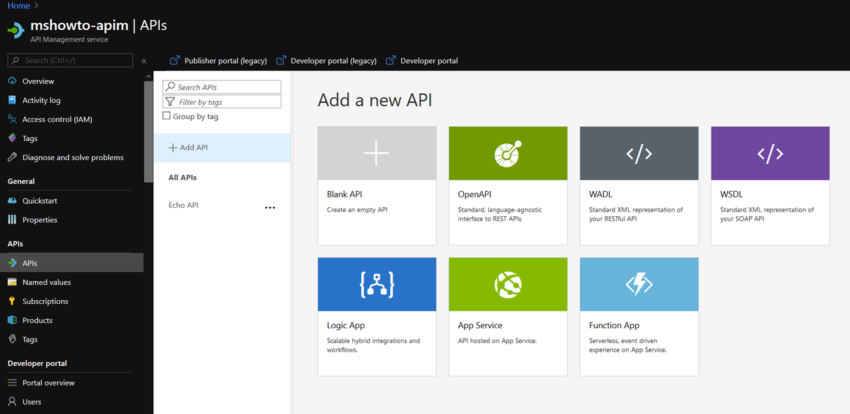Image resolution: width=850 pixels, height=414 pixels.
Task: Click the Blank API plus icon
Action: coord(376,153)
